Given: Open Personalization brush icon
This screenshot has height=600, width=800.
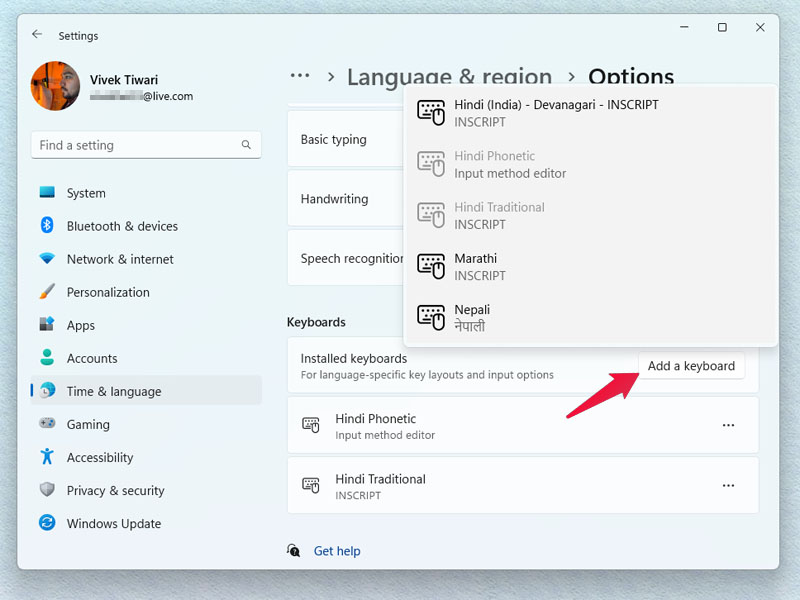Looking at the screenshot, I should (x=47, y=291).
